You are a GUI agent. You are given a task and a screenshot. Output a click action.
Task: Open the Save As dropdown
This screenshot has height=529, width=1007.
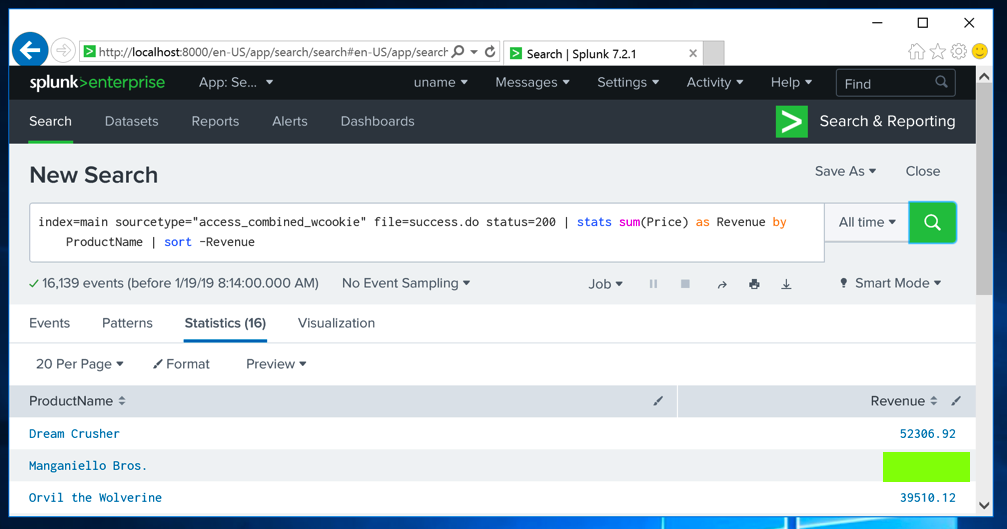[x=845, y=171]
